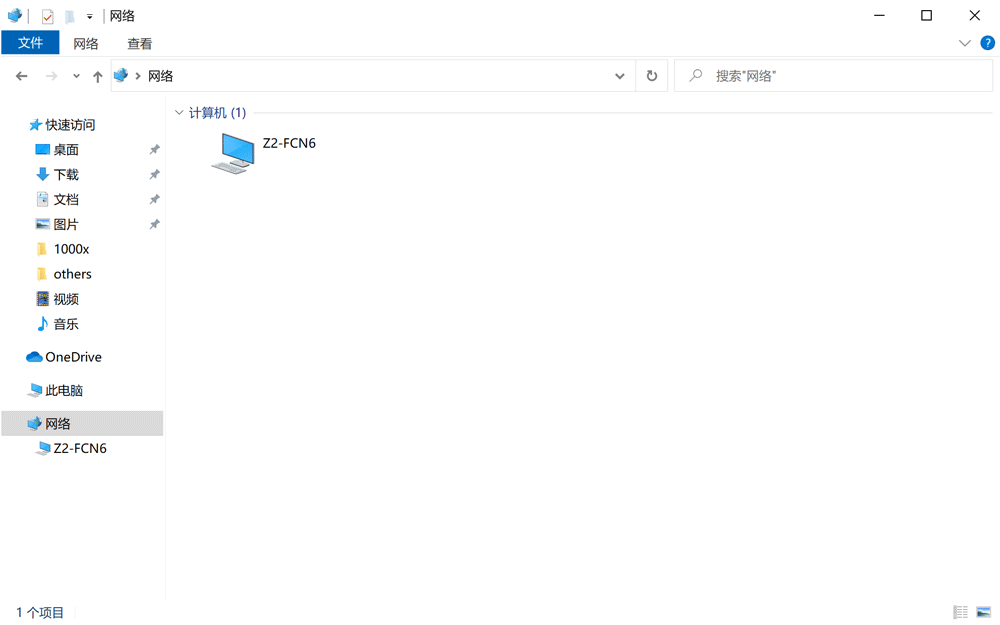Switch to large icons view in status bar
Screen dimensions: 1000x625
[983, 612]
